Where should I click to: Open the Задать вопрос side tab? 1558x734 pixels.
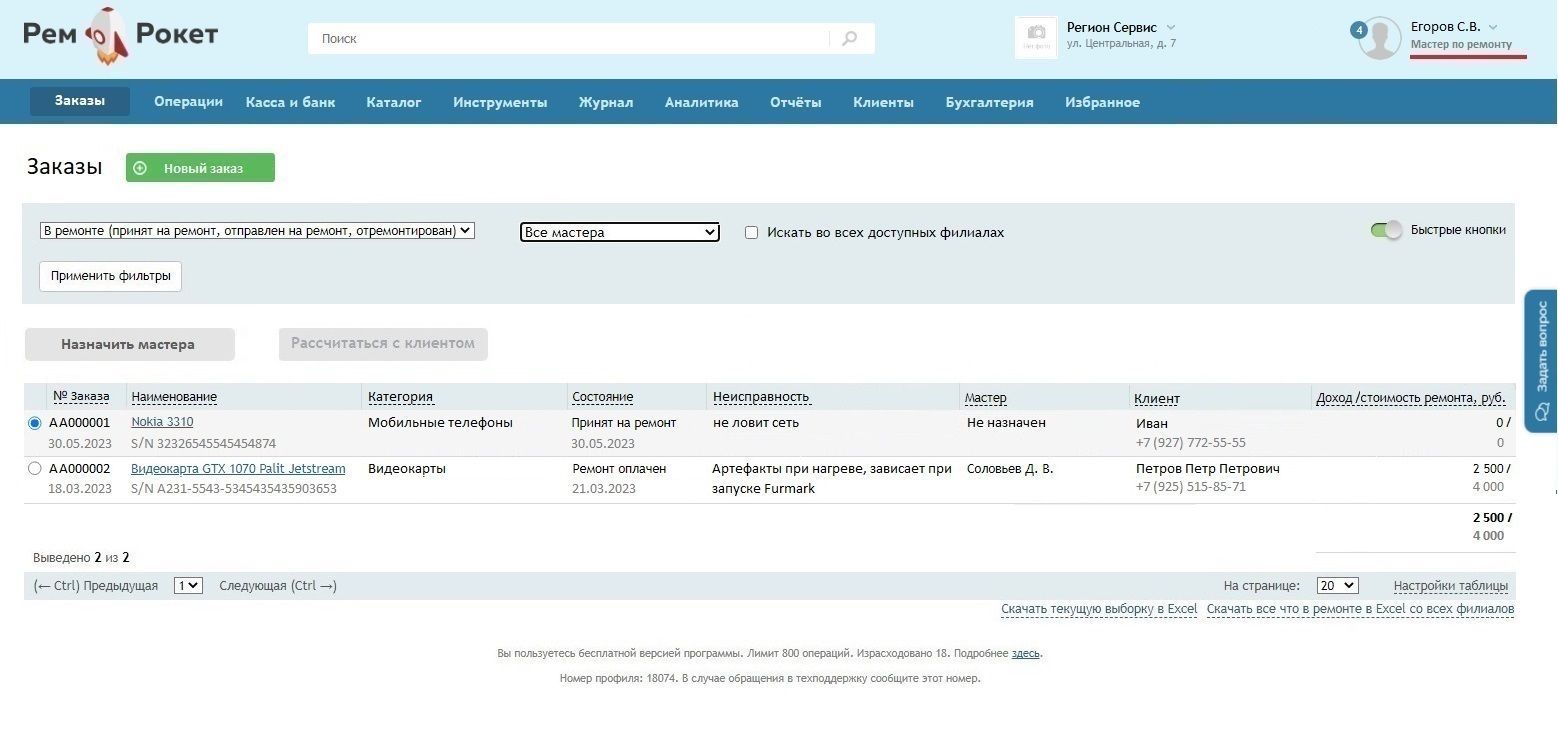tap(1541, 361)
